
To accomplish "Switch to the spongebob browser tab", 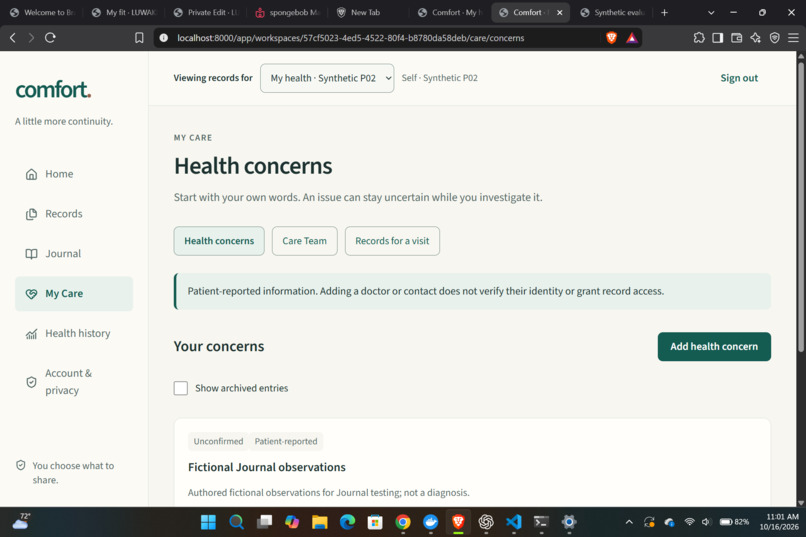I will pos(288,12).
